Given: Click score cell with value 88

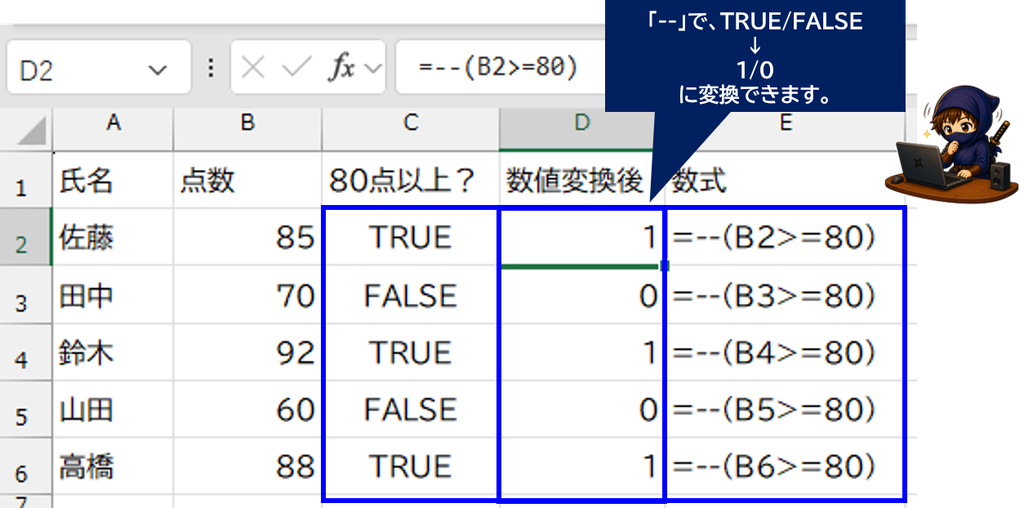Looking at the screenshot, I should tap(248, 466).
